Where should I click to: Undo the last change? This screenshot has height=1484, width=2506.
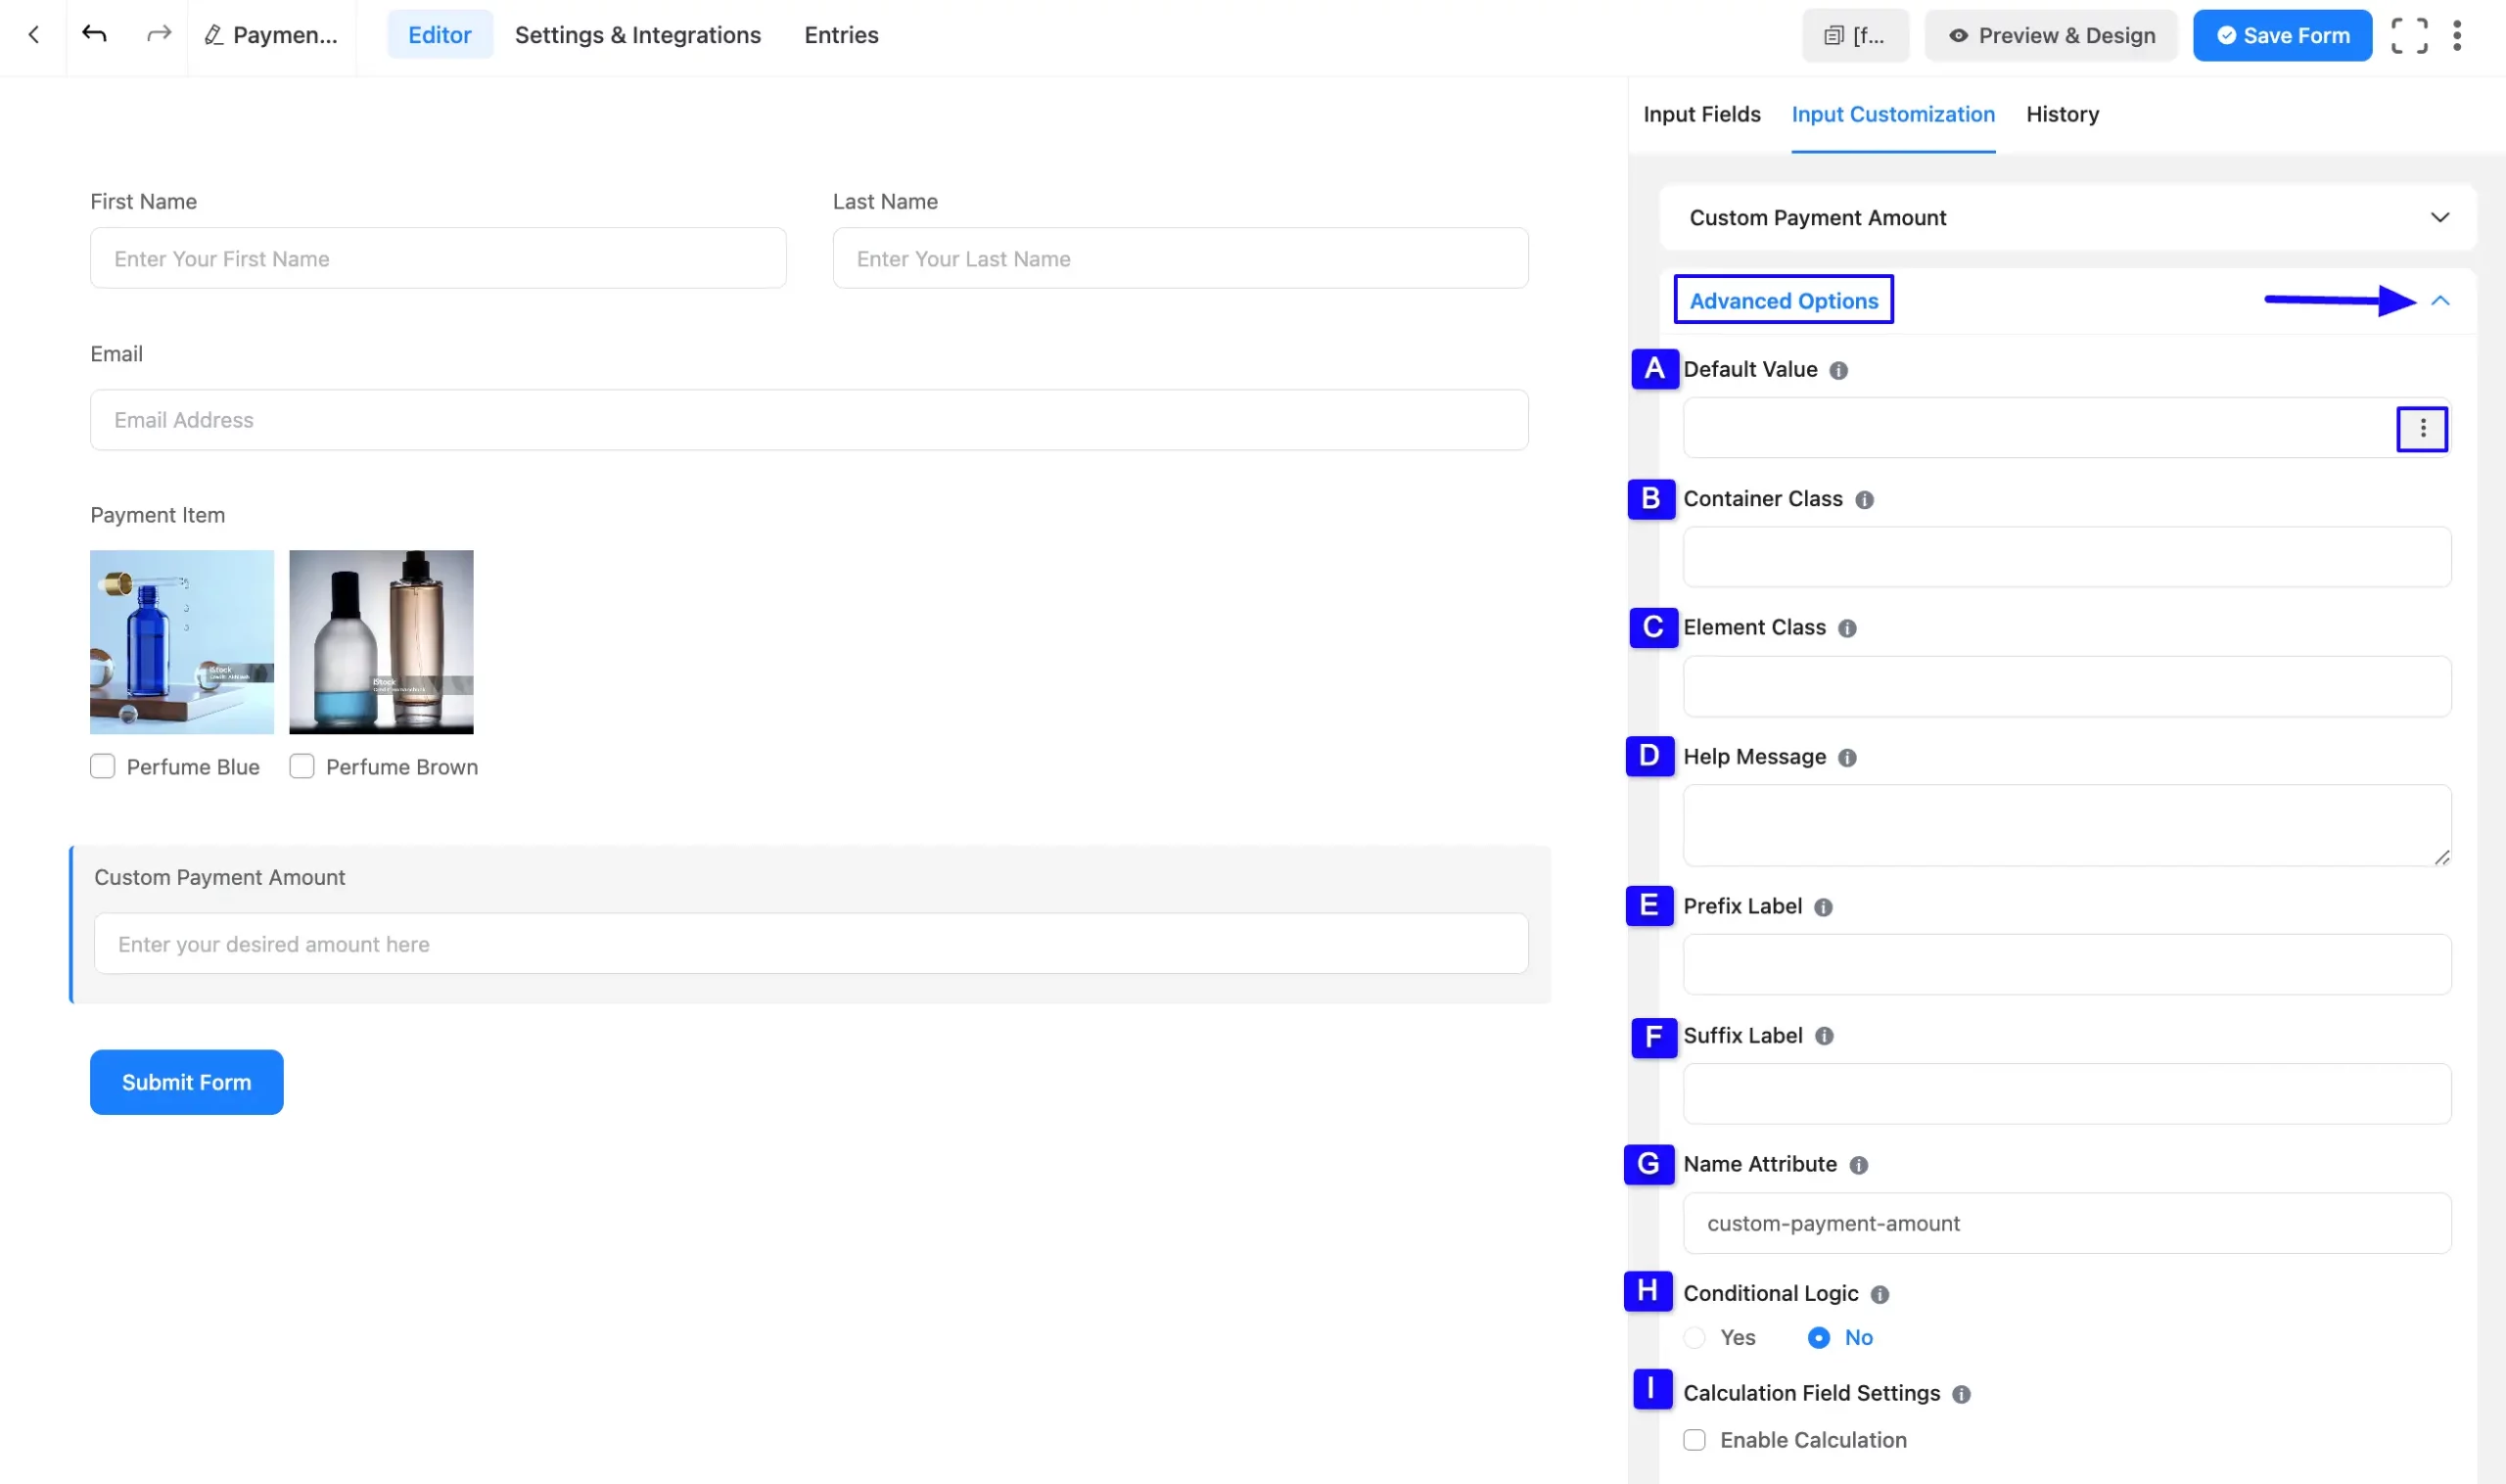pyautogui.click(x=94, y=35)
